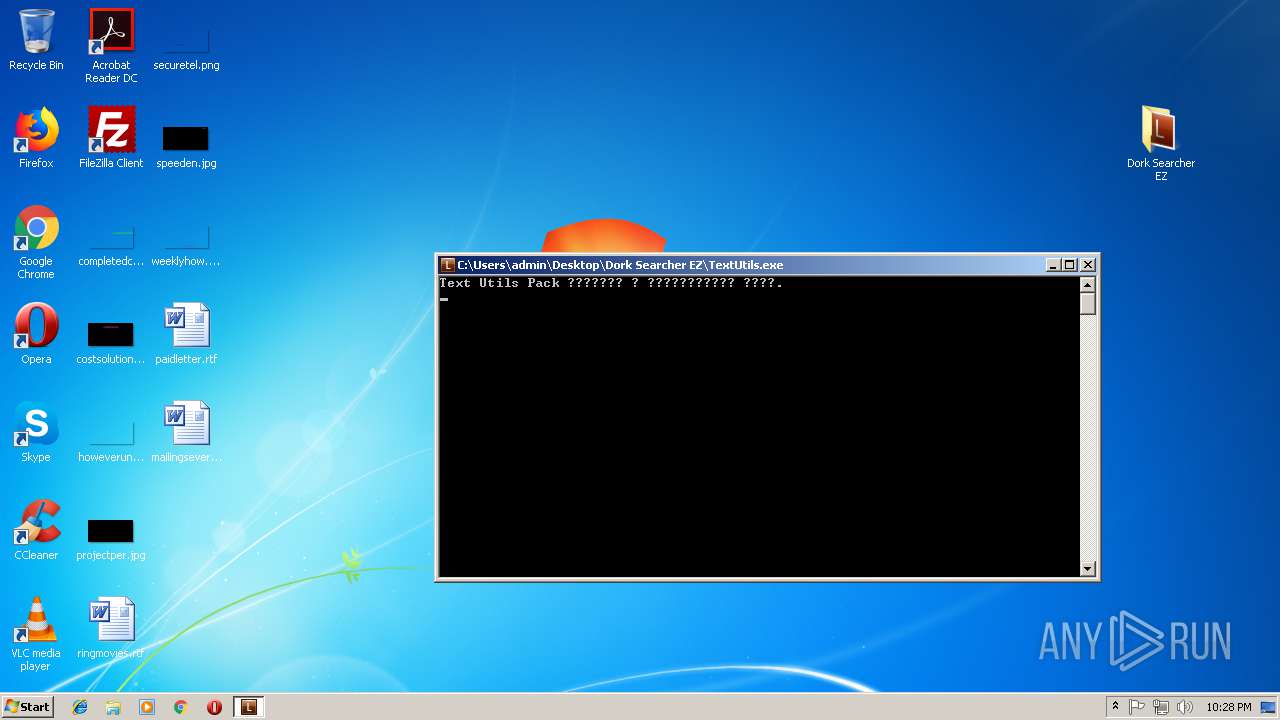Select the speeden.jpg file icon
The width and height of the screenshot is (1280, 720).
(x=186, y=146)
